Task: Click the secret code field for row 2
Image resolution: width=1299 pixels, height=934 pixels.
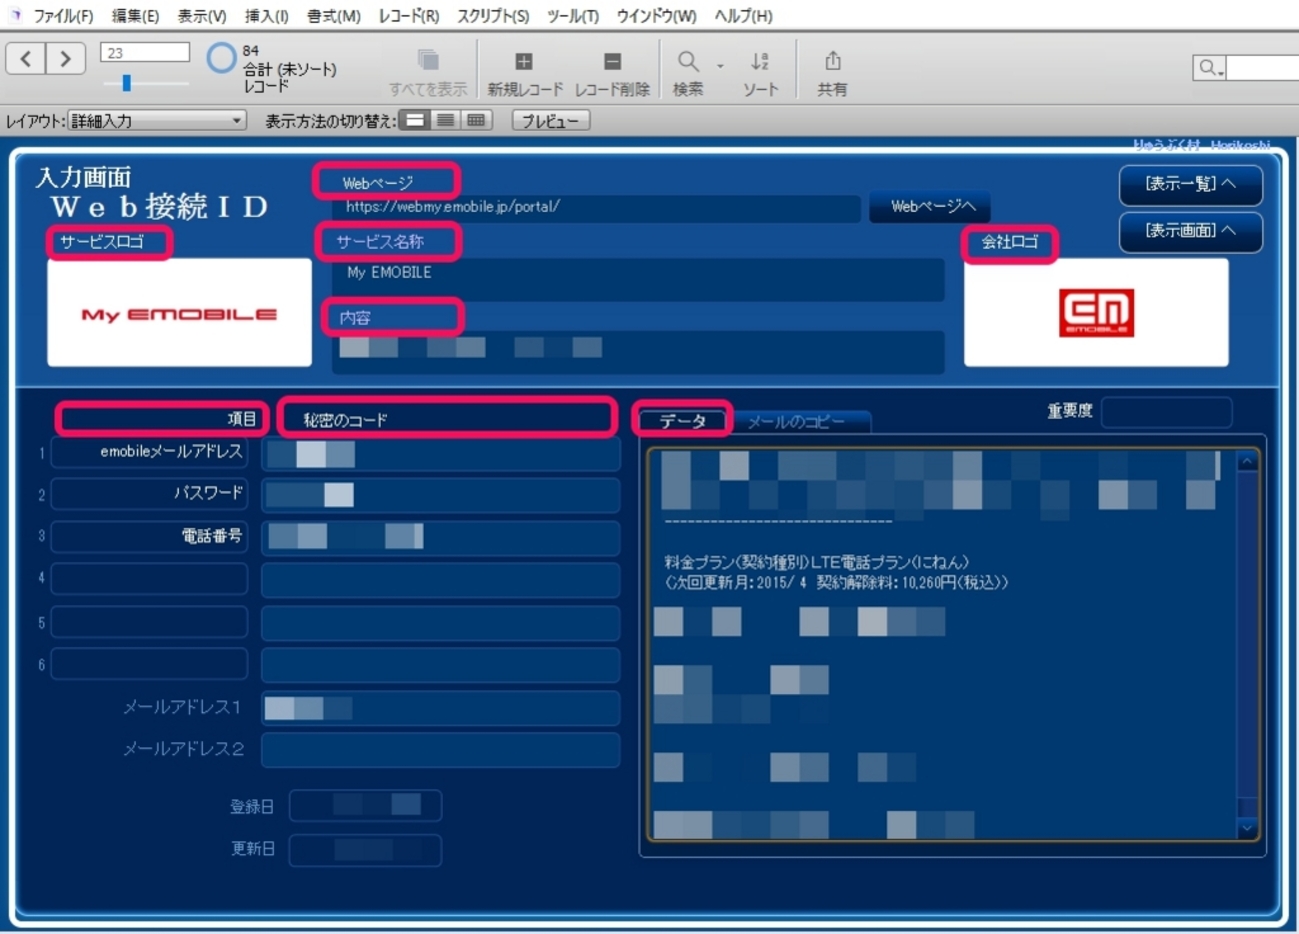Action: 441,495
